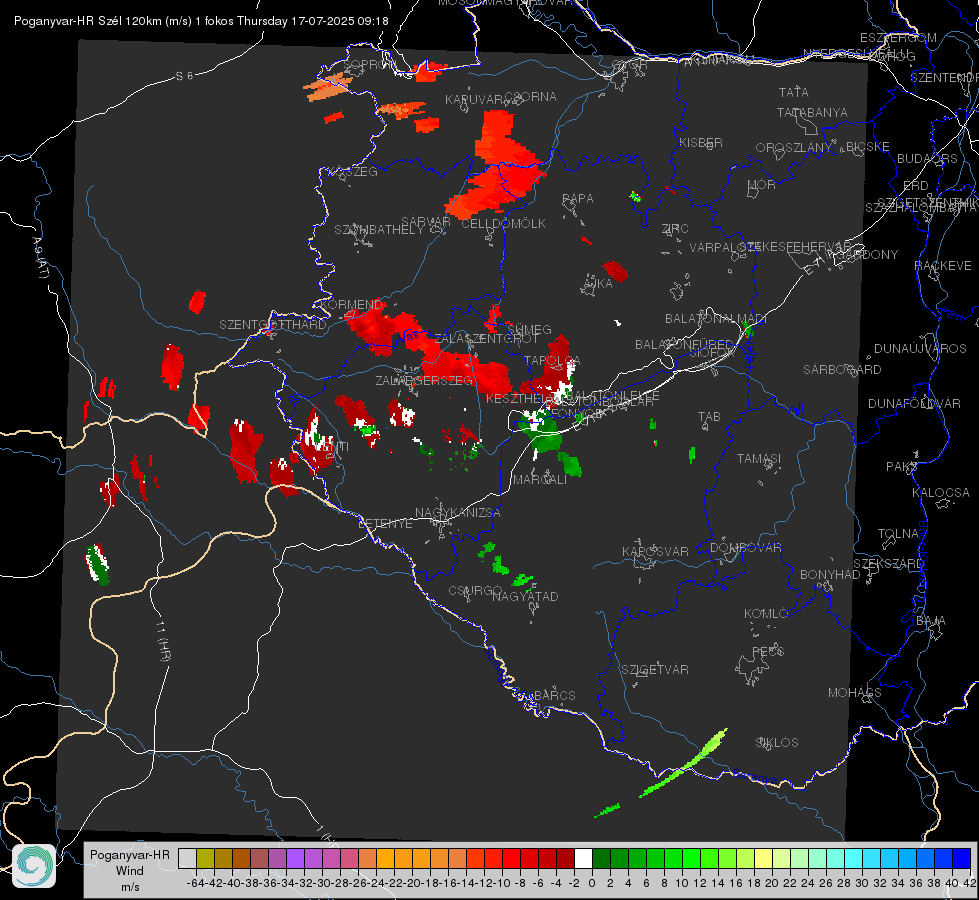979x900 pixels.
Task: Select the dark green swatch right of the white one
Action: pos(601,858)
